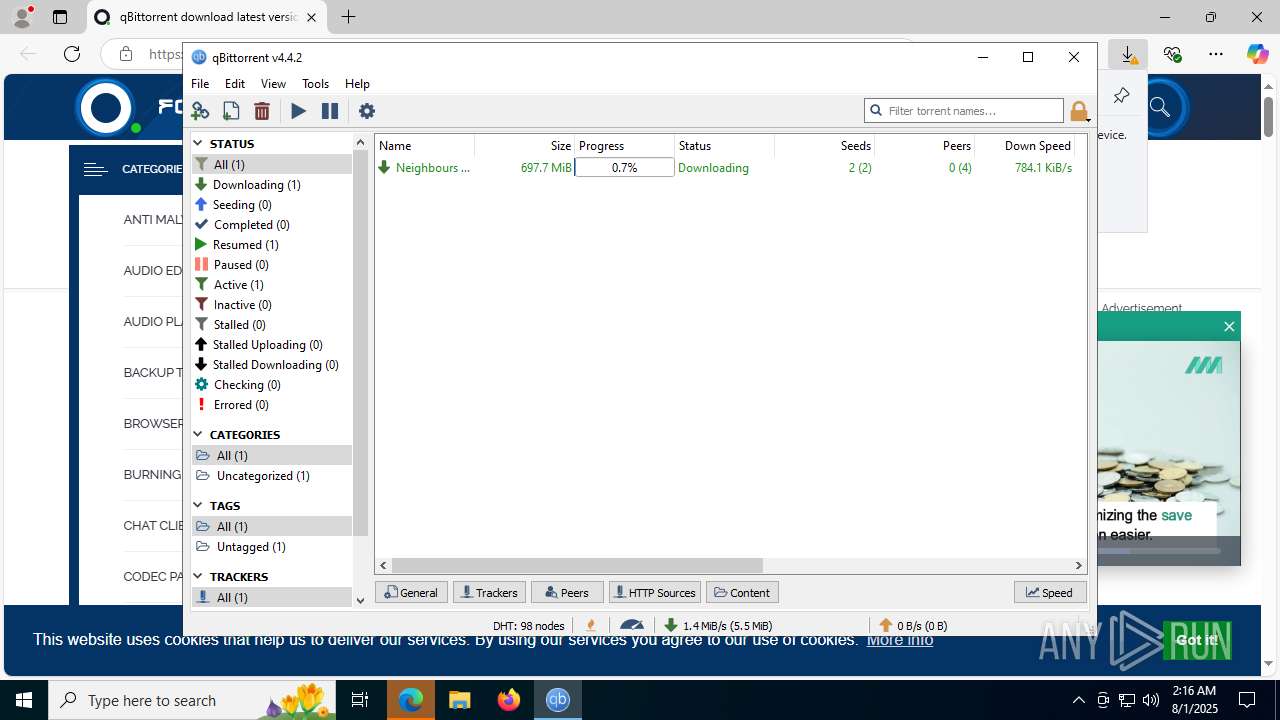
Task: Open the Tools menu
Action: tap(315, 84)
